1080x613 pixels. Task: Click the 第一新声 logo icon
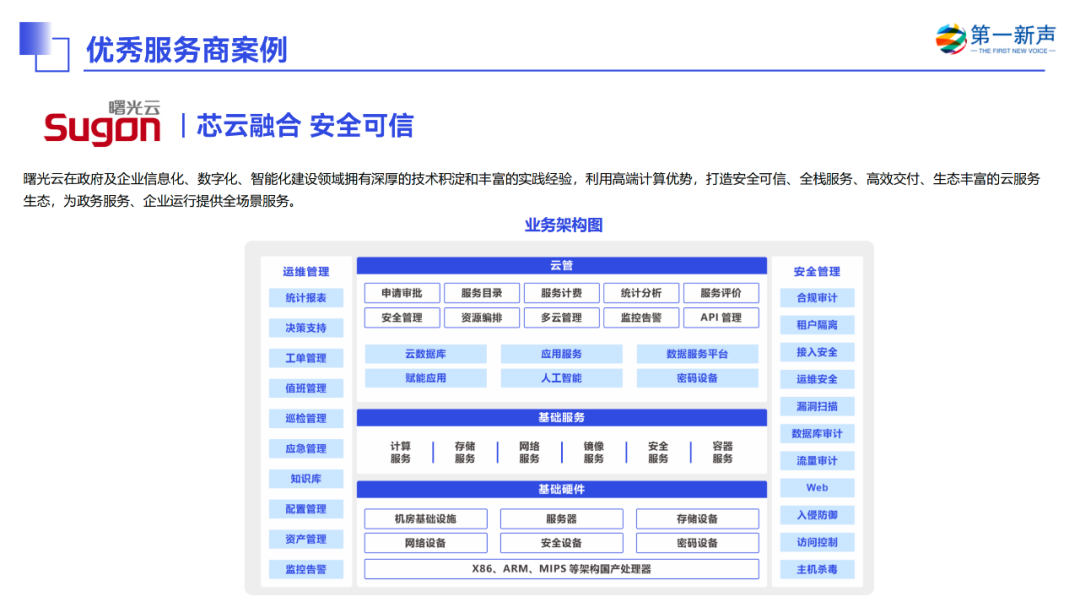[950, 39]
